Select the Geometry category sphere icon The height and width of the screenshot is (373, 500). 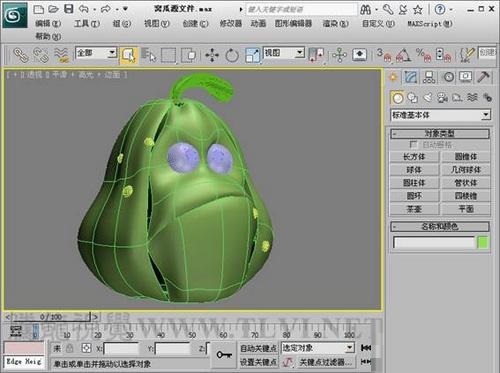tap(397, 98)
